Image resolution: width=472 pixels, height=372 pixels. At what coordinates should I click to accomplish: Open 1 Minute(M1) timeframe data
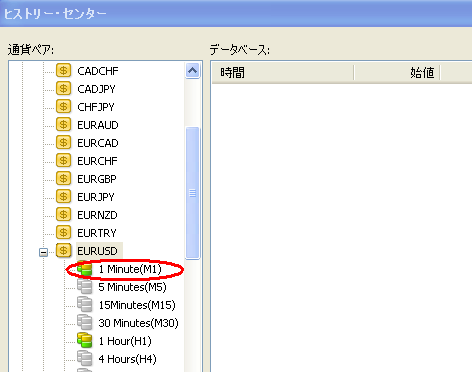pos(130,269)
